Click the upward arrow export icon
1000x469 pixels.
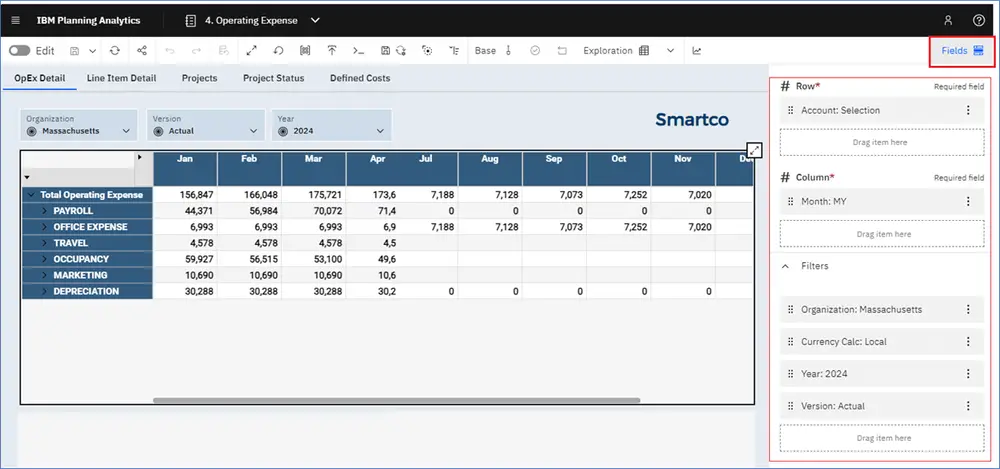(332, 50)
